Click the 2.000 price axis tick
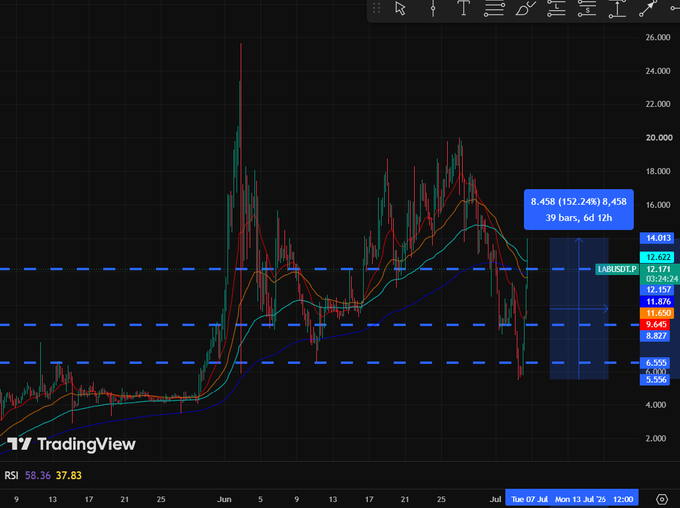The height and width of the screenshot is (508, 680). [656, 439]
